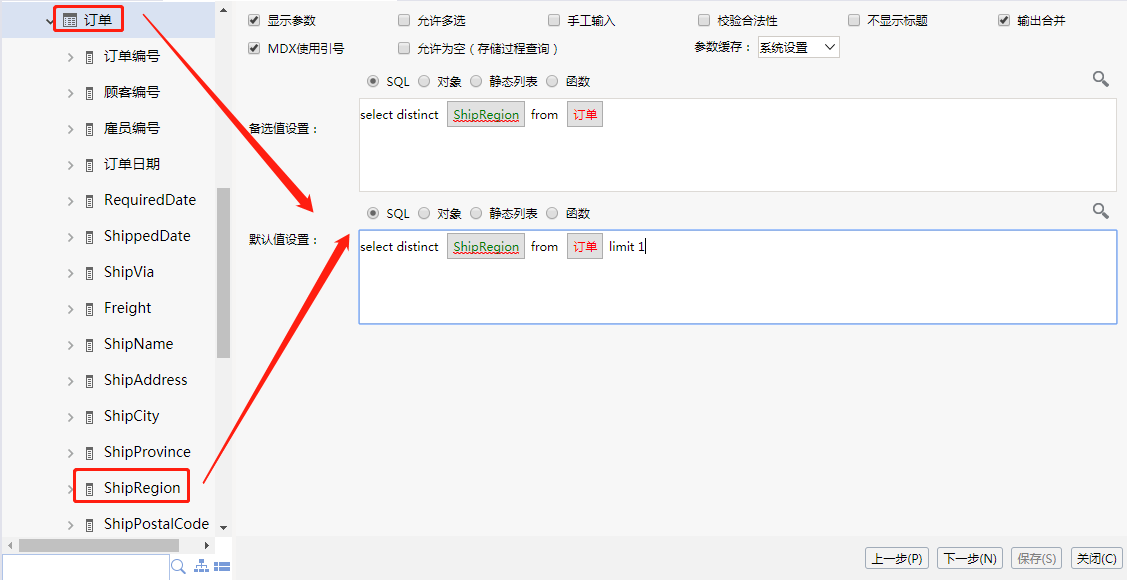Expand the Freight node
The width and height of the screenshot is (1127, 580).
(70, 308)
